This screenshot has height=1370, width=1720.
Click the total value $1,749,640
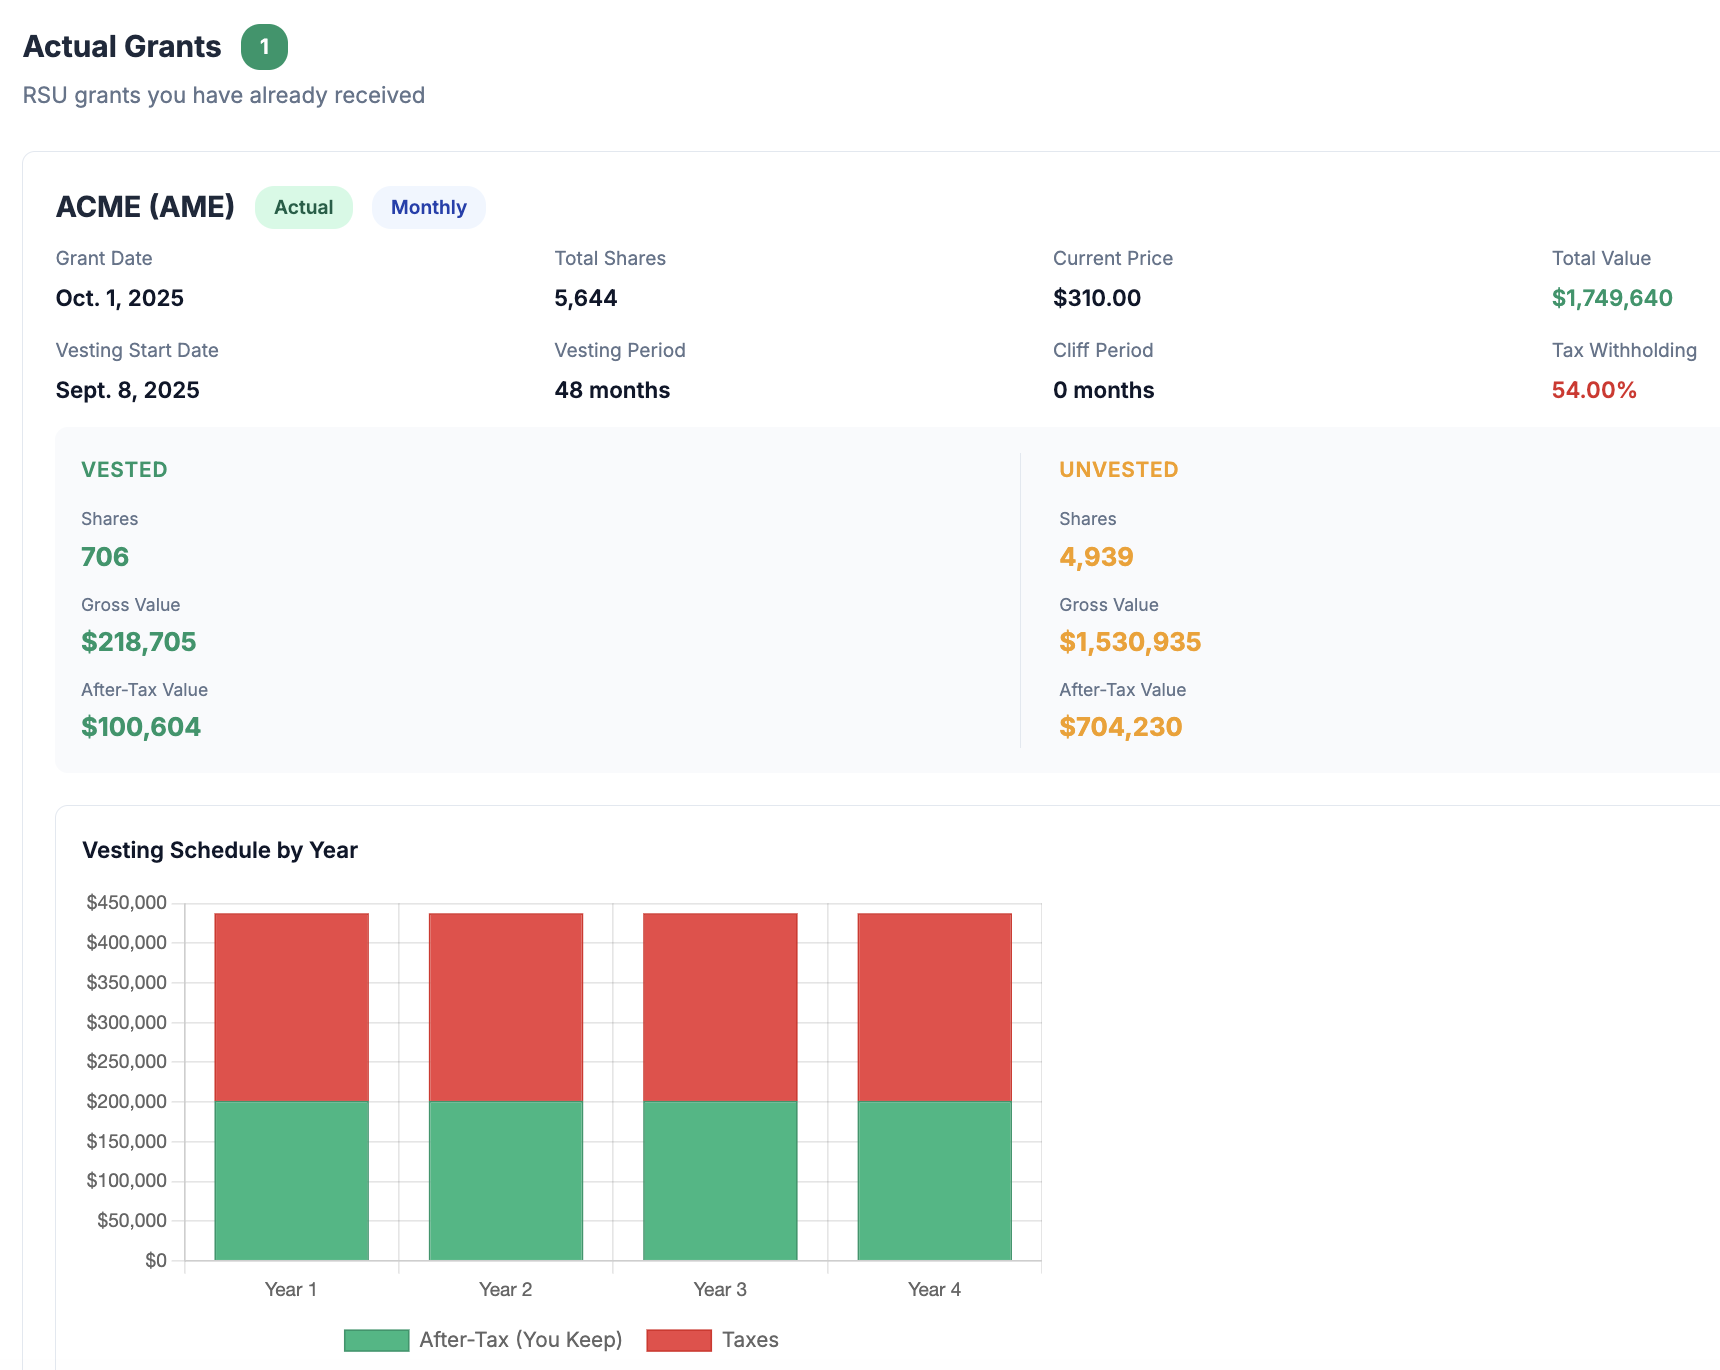click(x=1612, y=298)
